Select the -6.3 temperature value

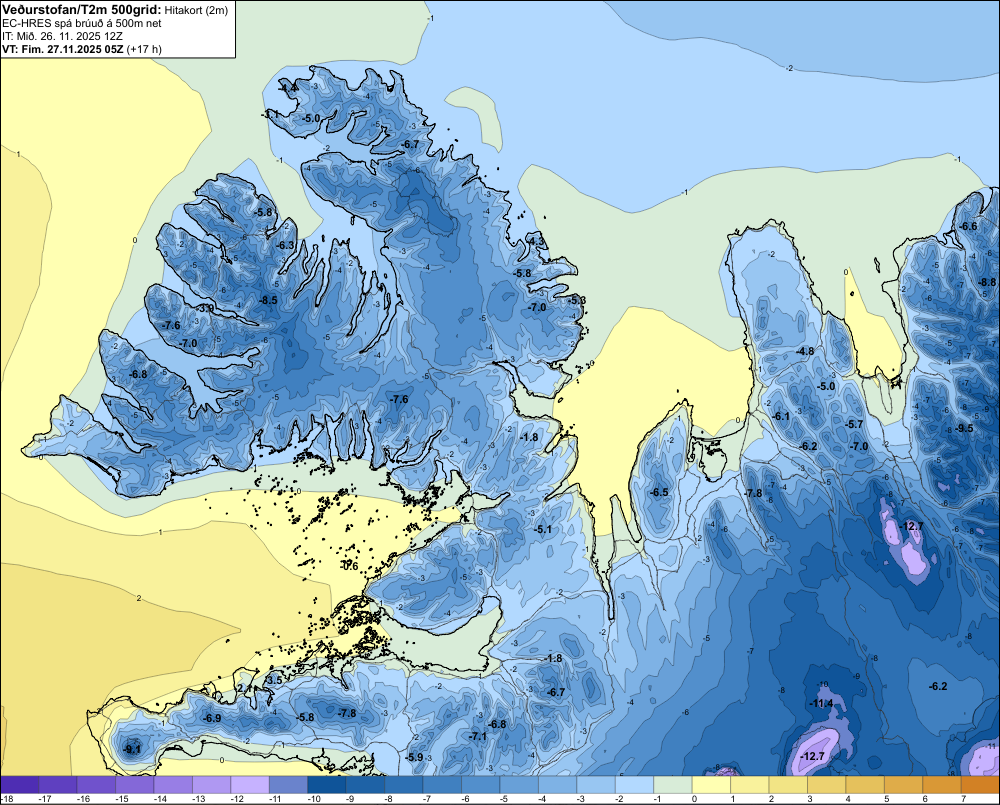pos(285,245)
